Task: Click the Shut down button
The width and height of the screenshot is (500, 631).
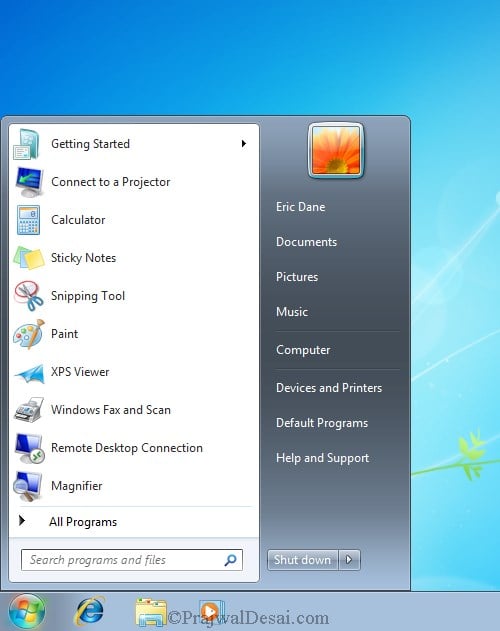Action: pyautogui.click(x=303, y=560)
